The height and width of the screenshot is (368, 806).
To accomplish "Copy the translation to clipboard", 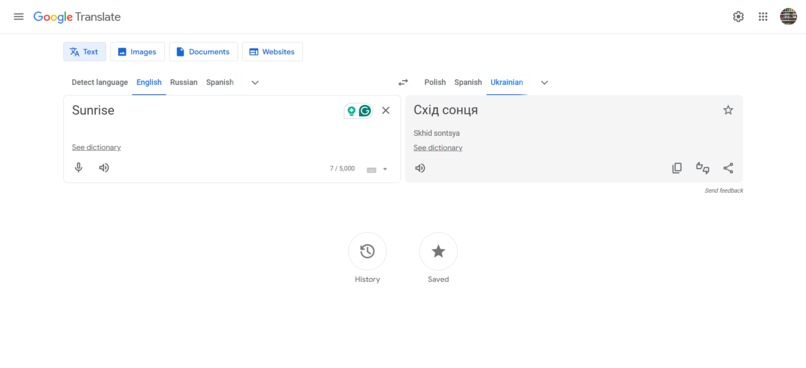I will coord(677,168).
